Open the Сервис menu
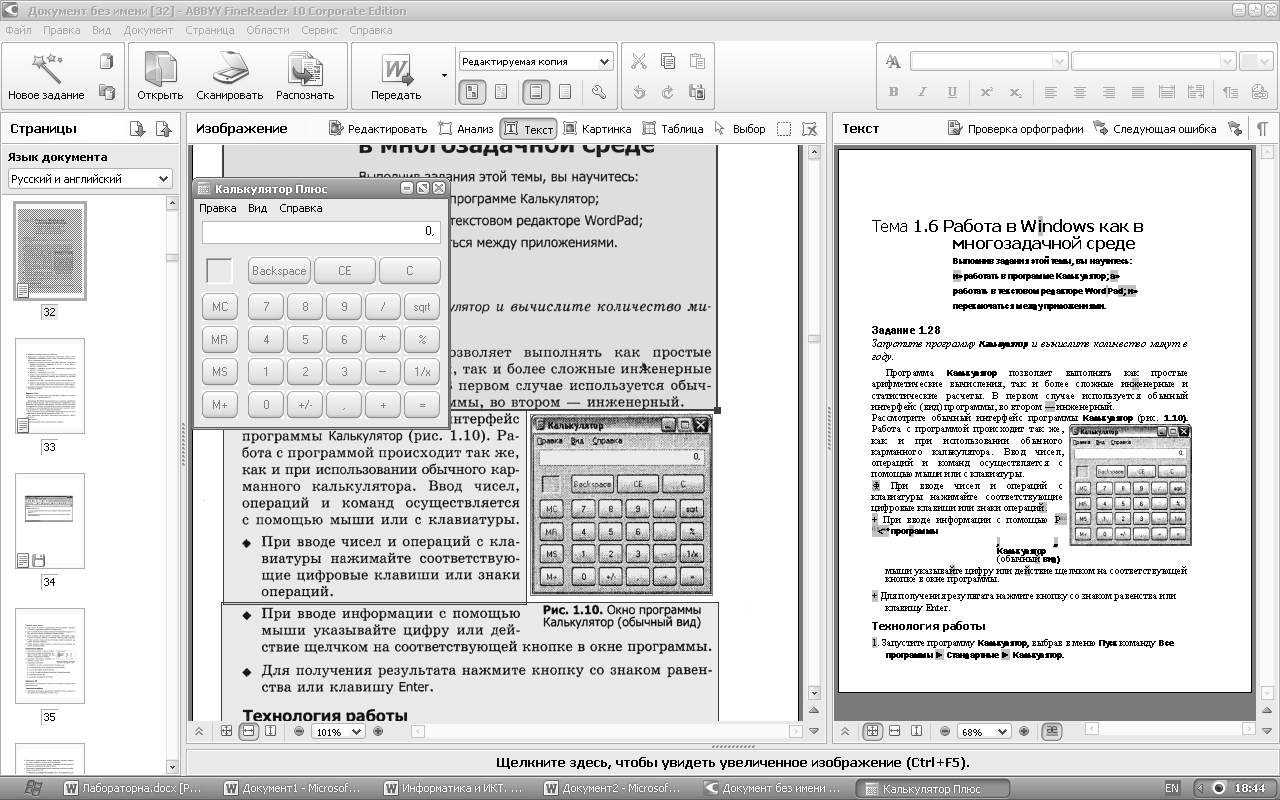 pos(319,30)
